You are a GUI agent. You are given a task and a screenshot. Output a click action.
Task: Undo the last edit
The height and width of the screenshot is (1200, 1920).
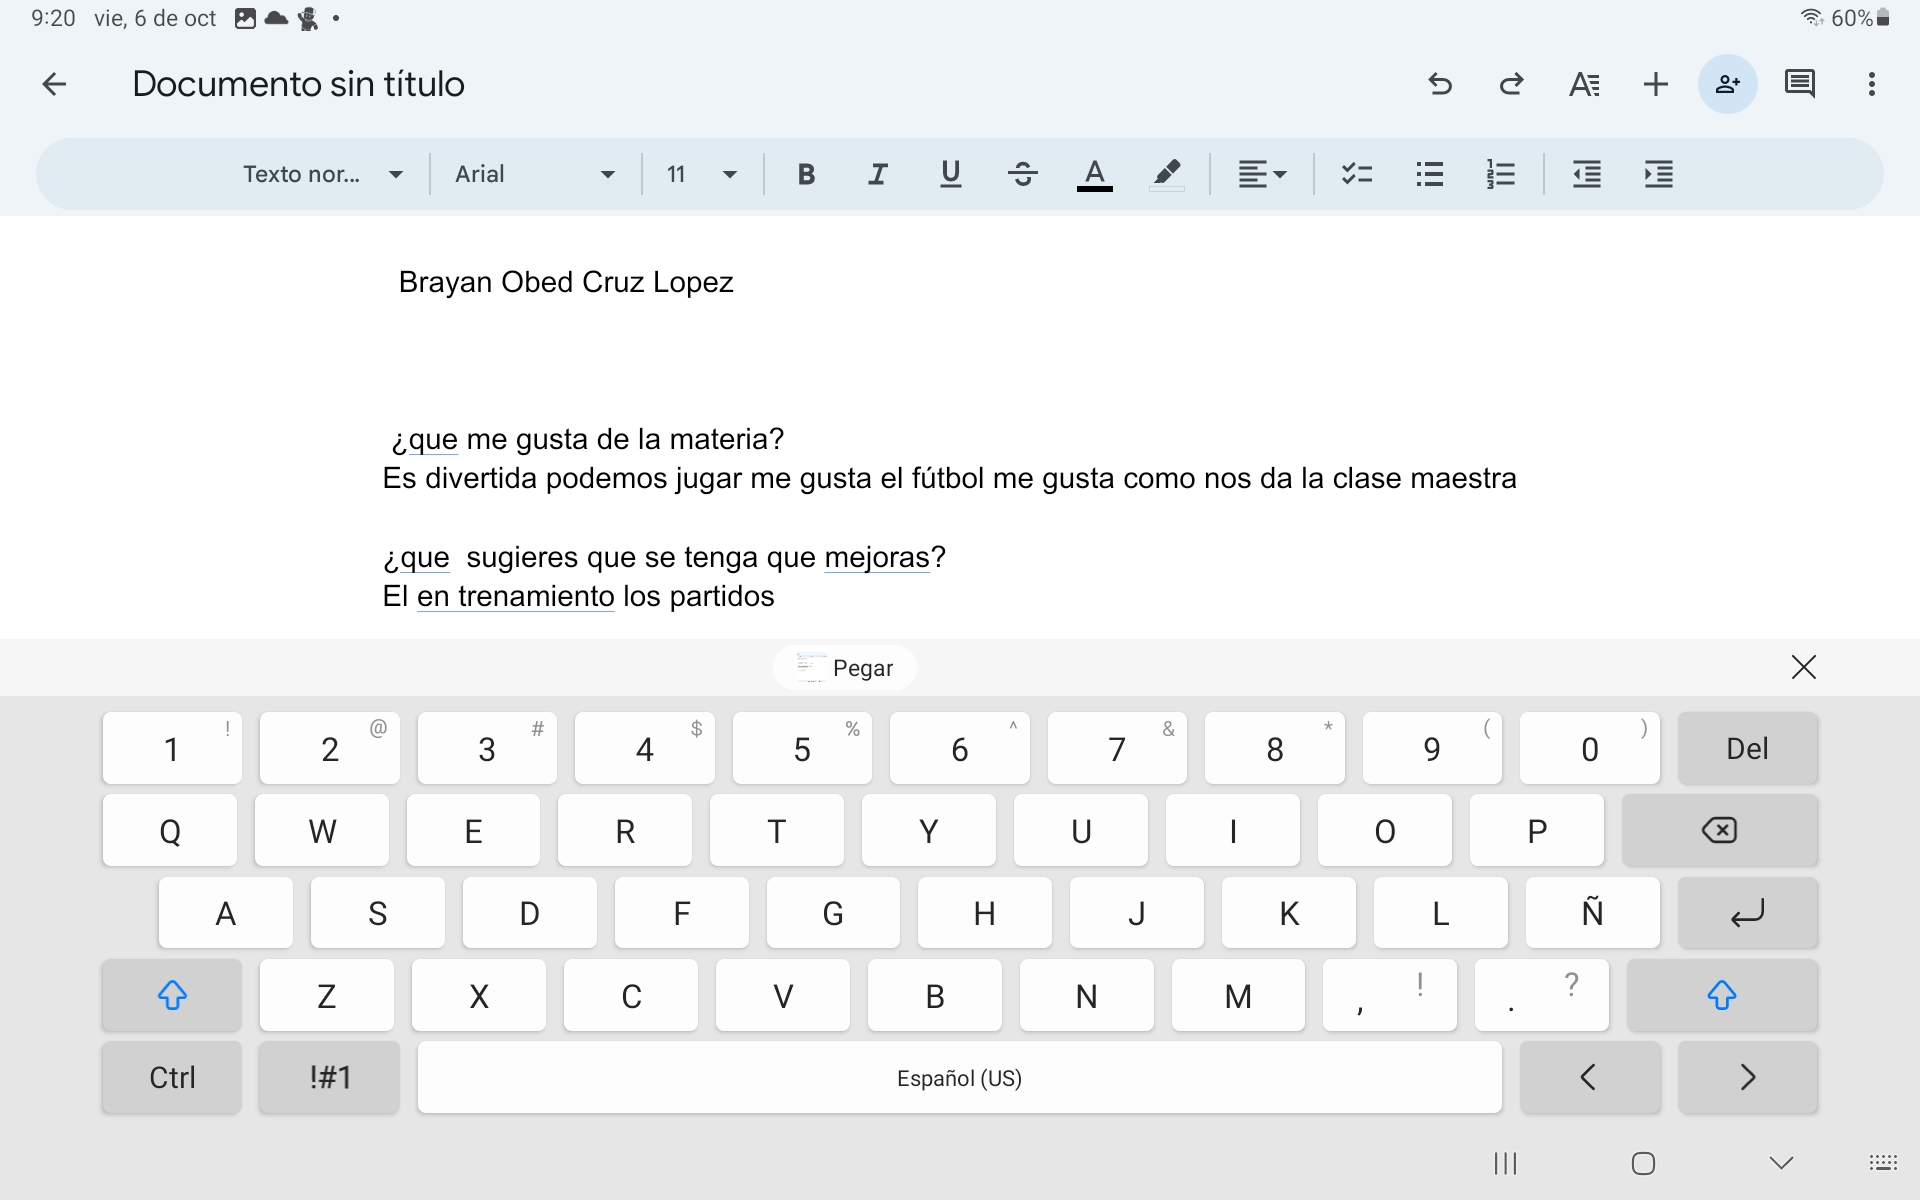(x=1440, y=84)
